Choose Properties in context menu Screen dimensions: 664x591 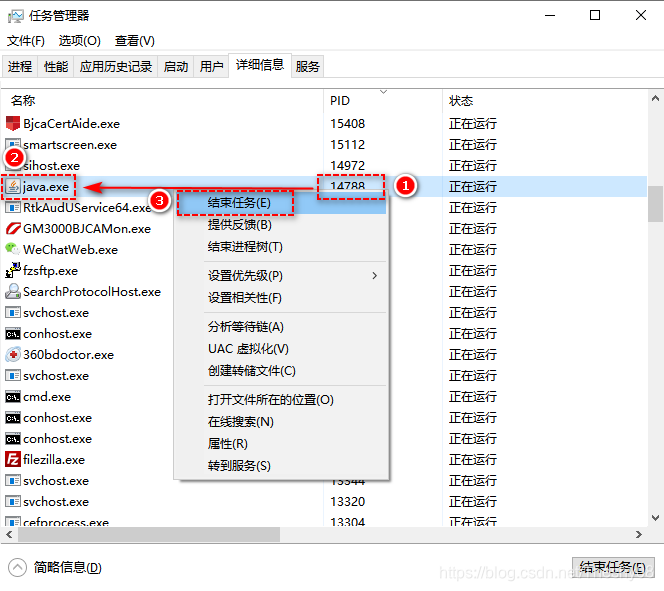(282, 444)
